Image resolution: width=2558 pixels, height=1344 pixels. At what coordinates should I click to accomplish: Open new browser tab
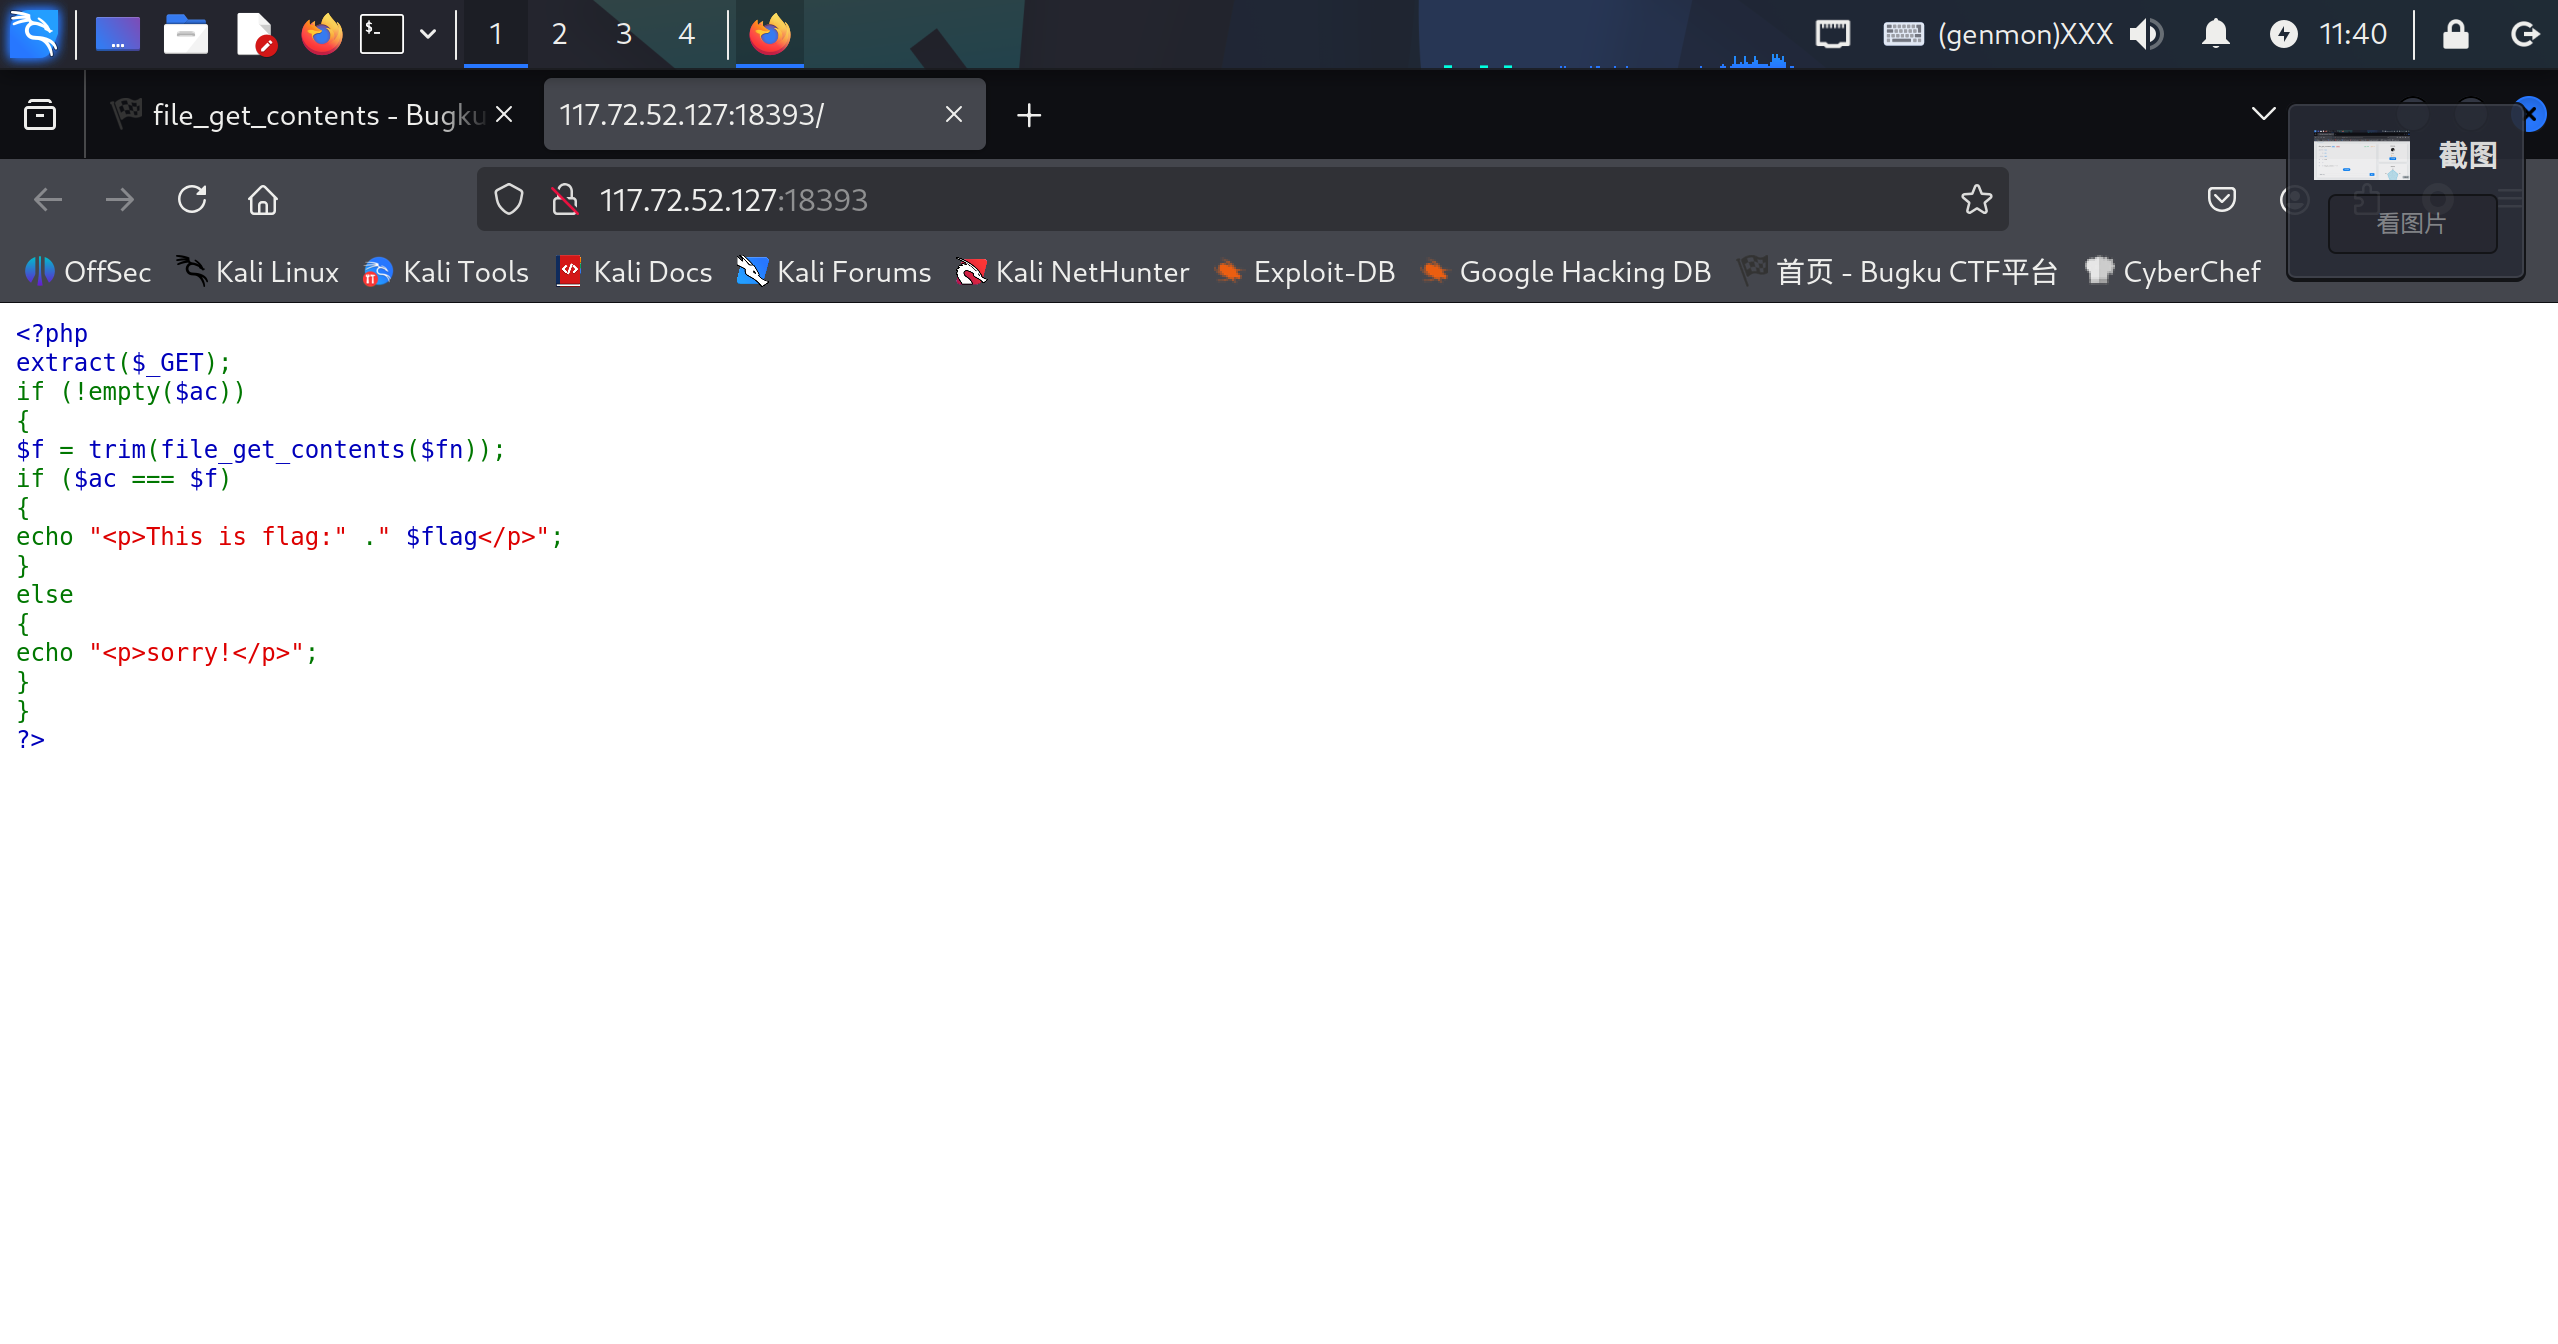click(1028, 115)
